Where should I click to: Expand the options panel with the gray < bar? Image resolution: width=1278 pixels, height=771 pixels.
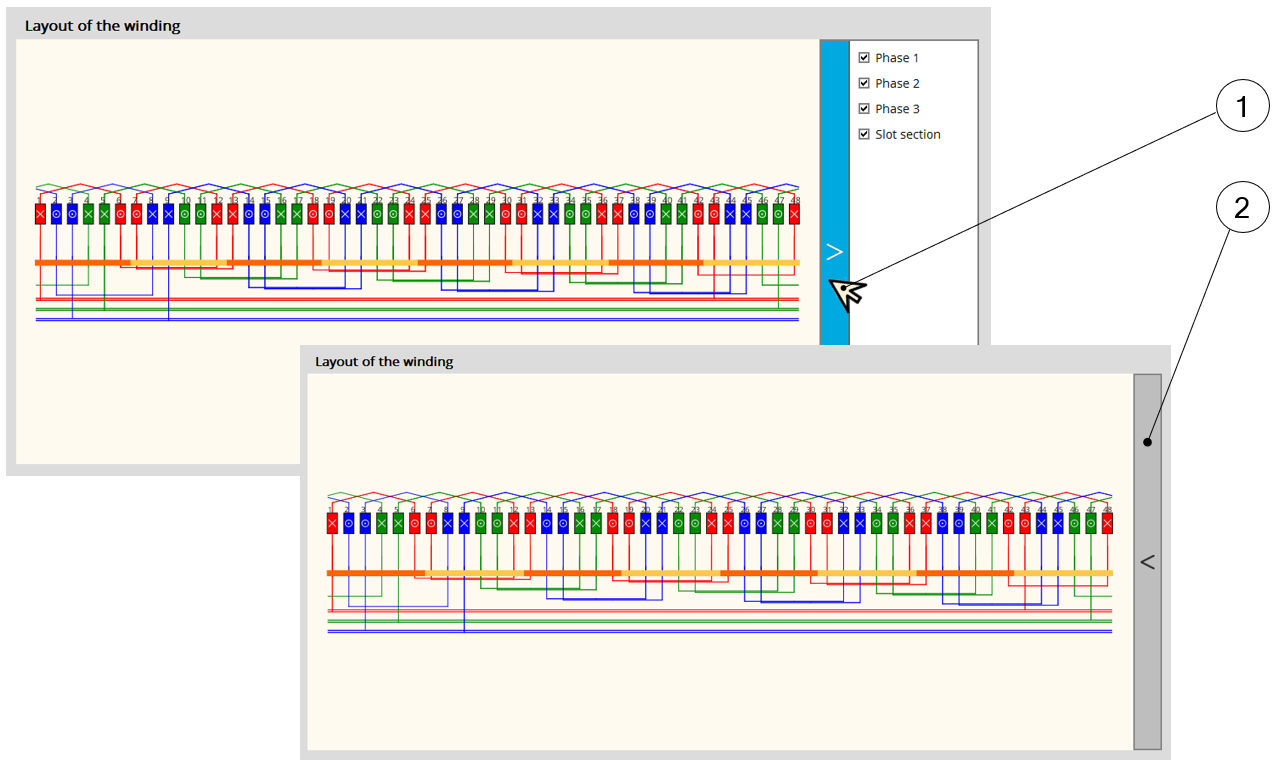coord(1147,562)
